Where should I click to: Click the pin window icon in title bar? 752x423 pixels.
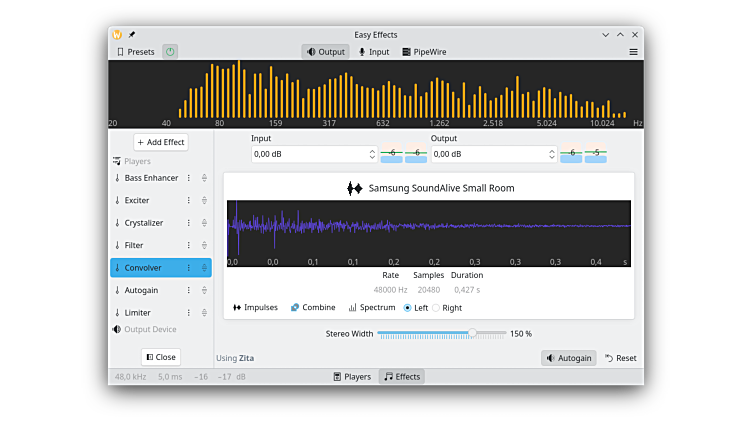(x=132, y=35)
